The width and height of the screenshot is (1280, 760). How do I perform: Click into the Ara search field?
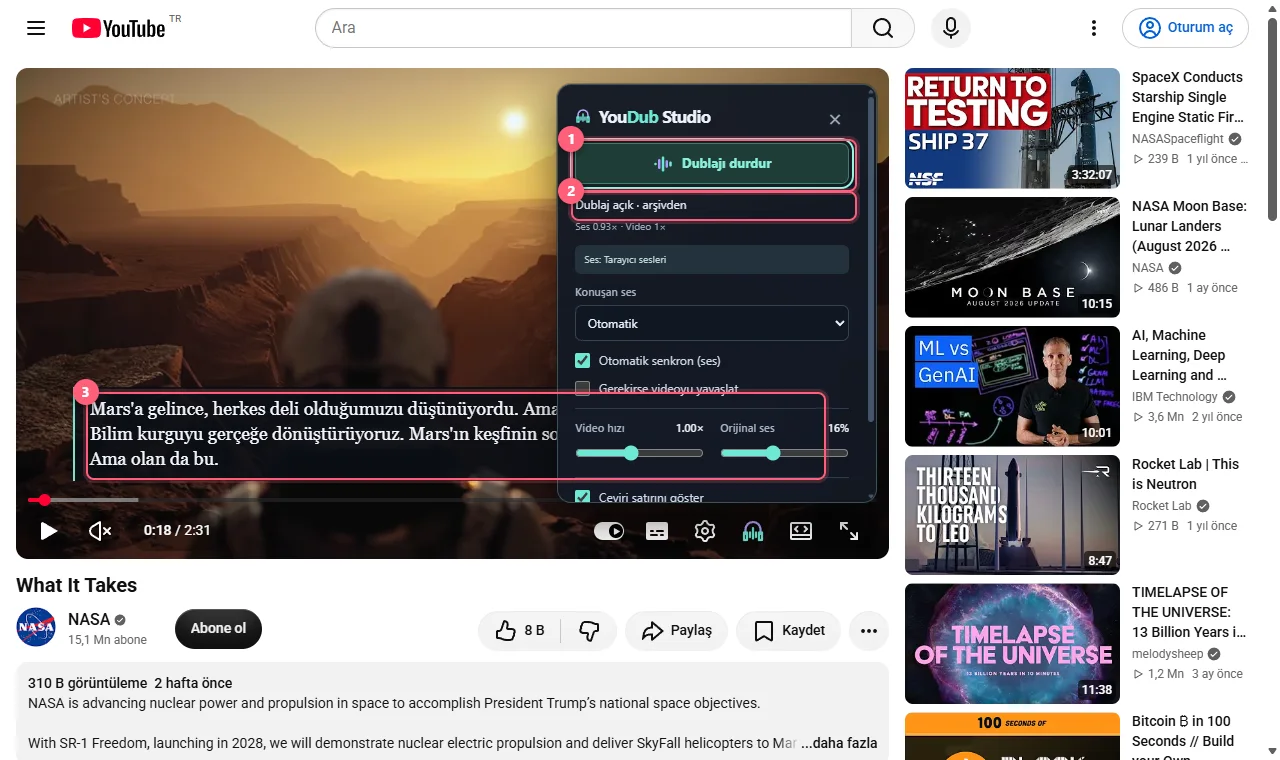(x=583, y=28)
